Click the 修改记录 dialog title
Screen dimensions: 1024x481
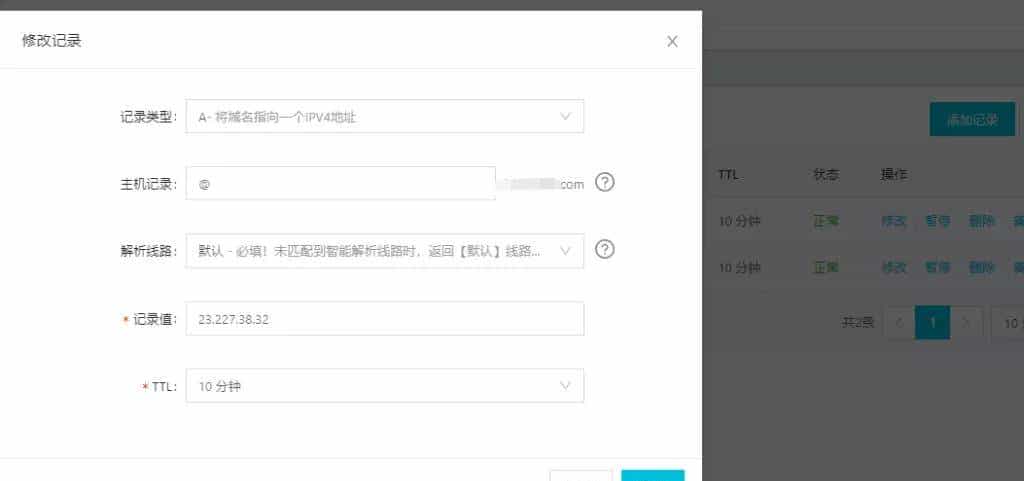[x=52, y=41]
